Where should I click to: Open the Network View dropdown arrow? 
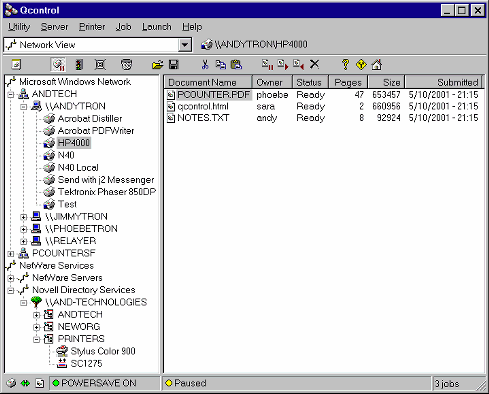185,45
